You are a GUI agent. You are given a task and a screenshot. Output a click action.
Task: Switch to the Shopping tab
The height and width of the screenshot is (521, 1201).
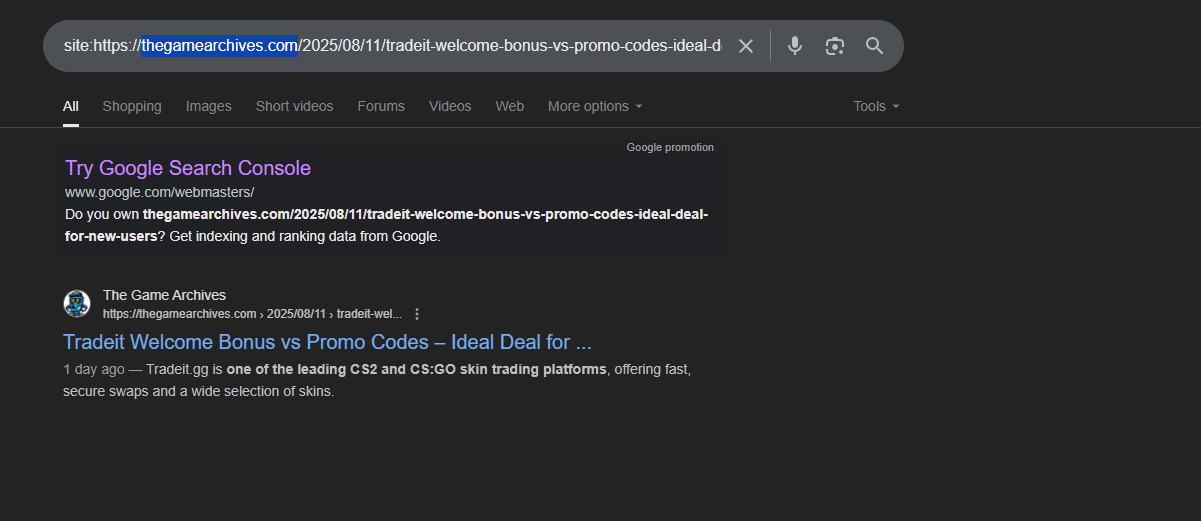click(x=132, y=106)
